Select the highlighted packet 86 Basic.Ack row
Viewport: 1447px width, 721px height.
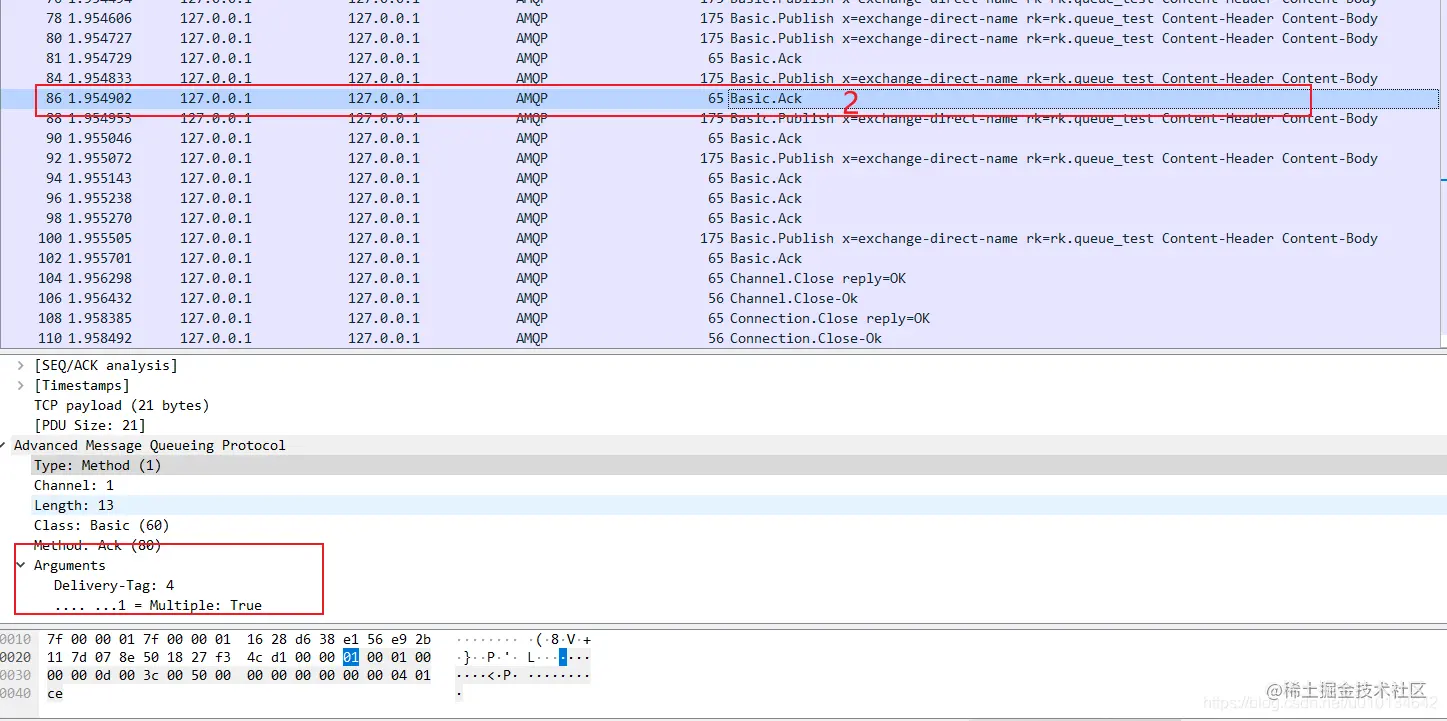point(720,98)
